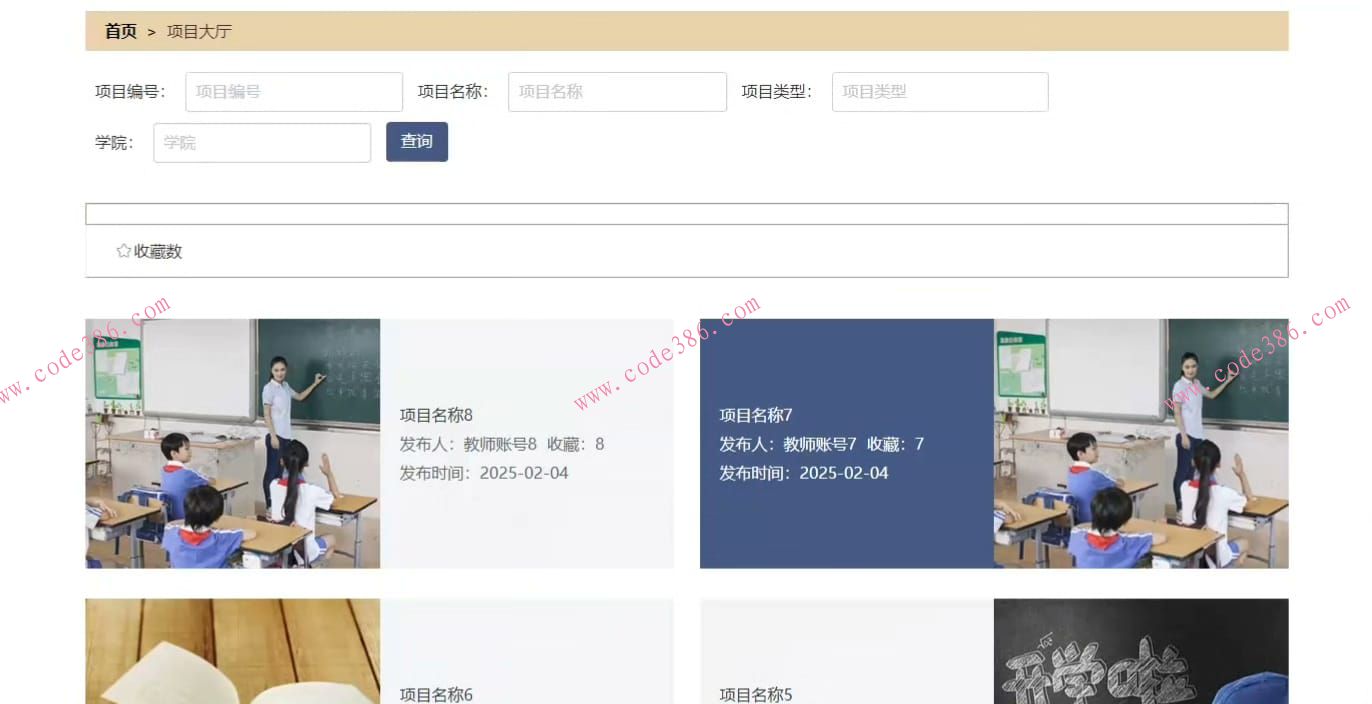
Task: Click the star icon next to 收藏数
Action: tap(122, 251)
